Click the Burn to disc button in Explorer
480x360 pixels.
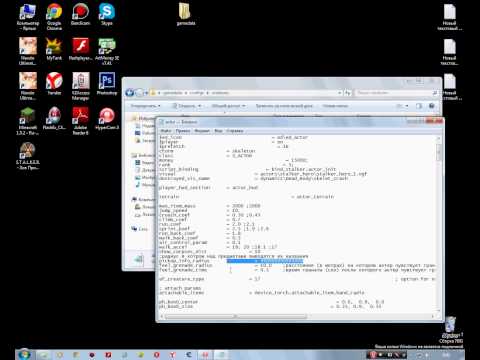tap(284, 106)
